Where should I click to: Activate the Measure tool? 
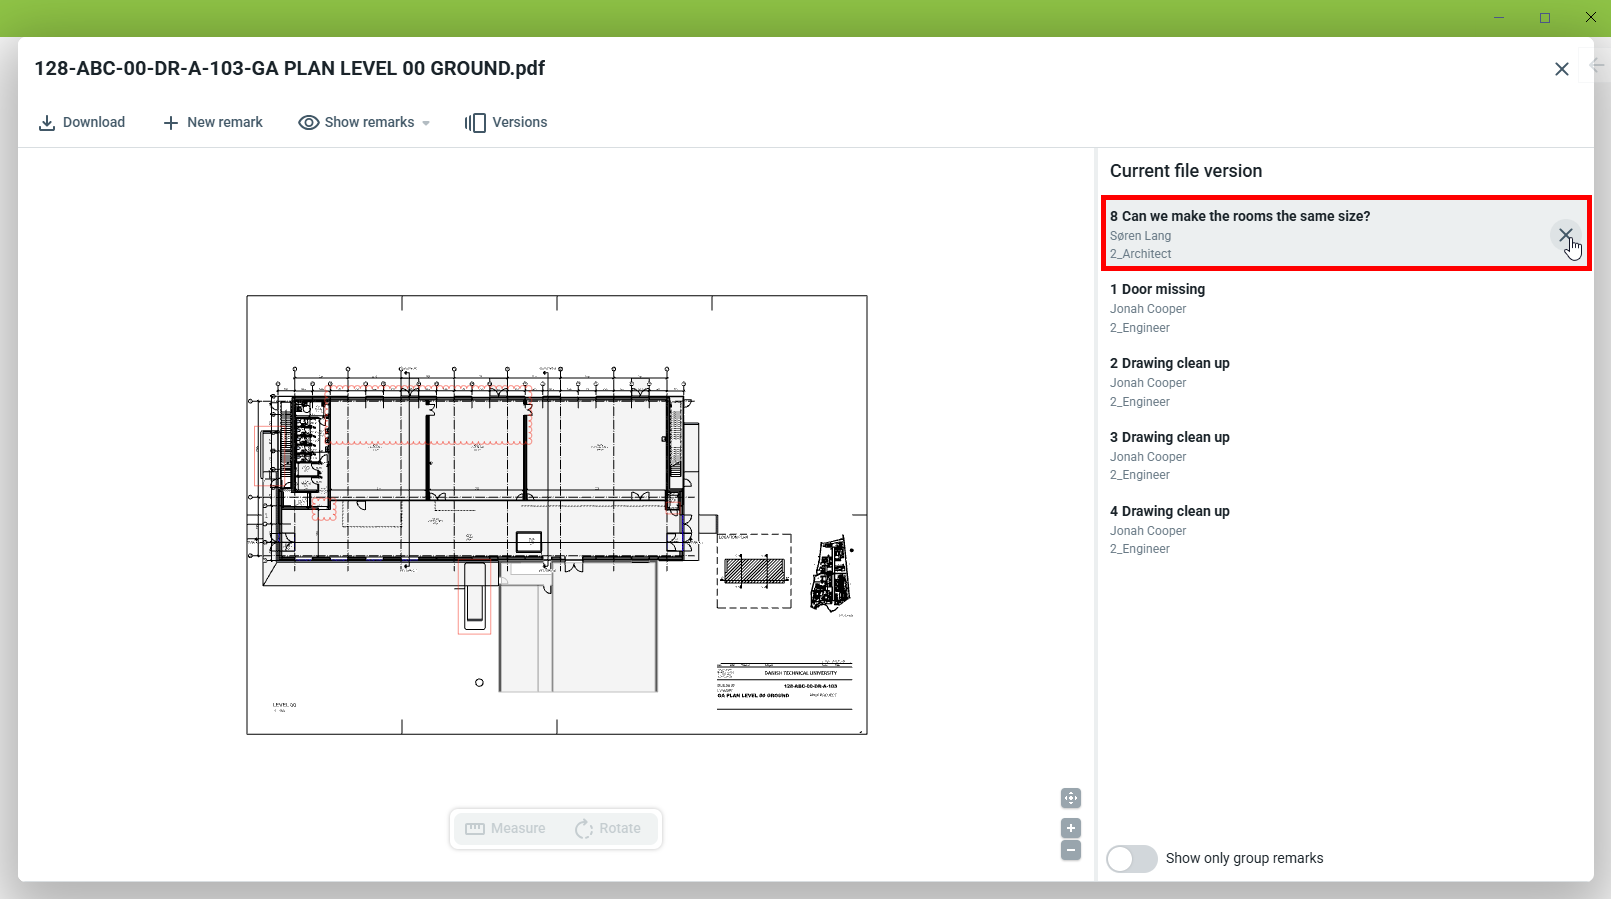506,829
